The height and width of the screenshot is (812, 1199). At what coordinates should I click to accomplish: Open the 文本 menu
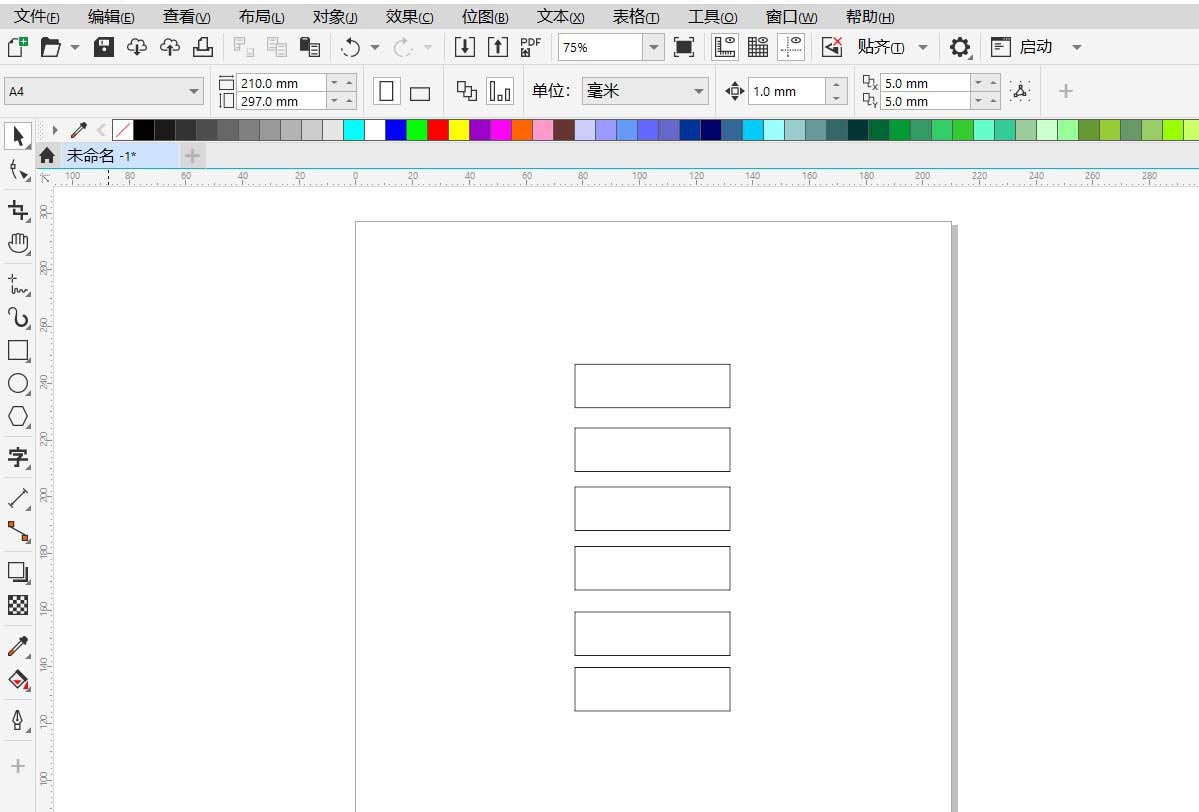coord(558,16)
